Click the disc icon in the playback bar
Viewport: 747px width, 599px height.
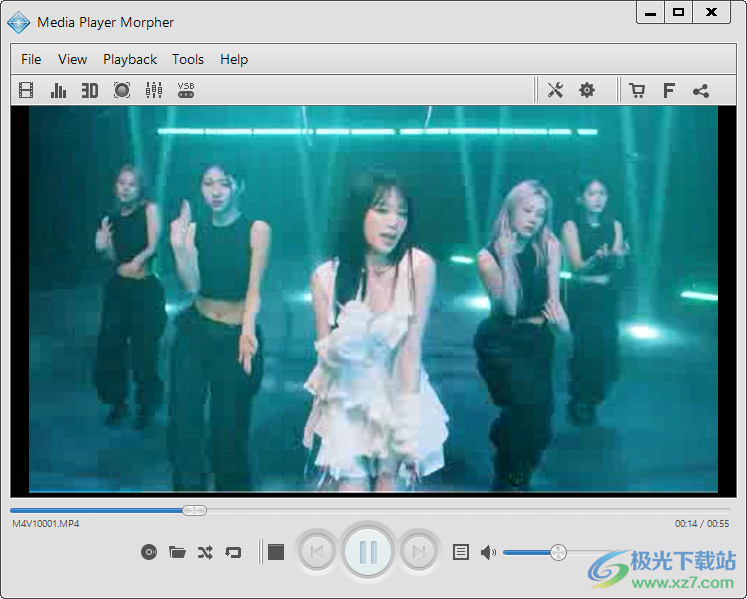coord(149,552)
